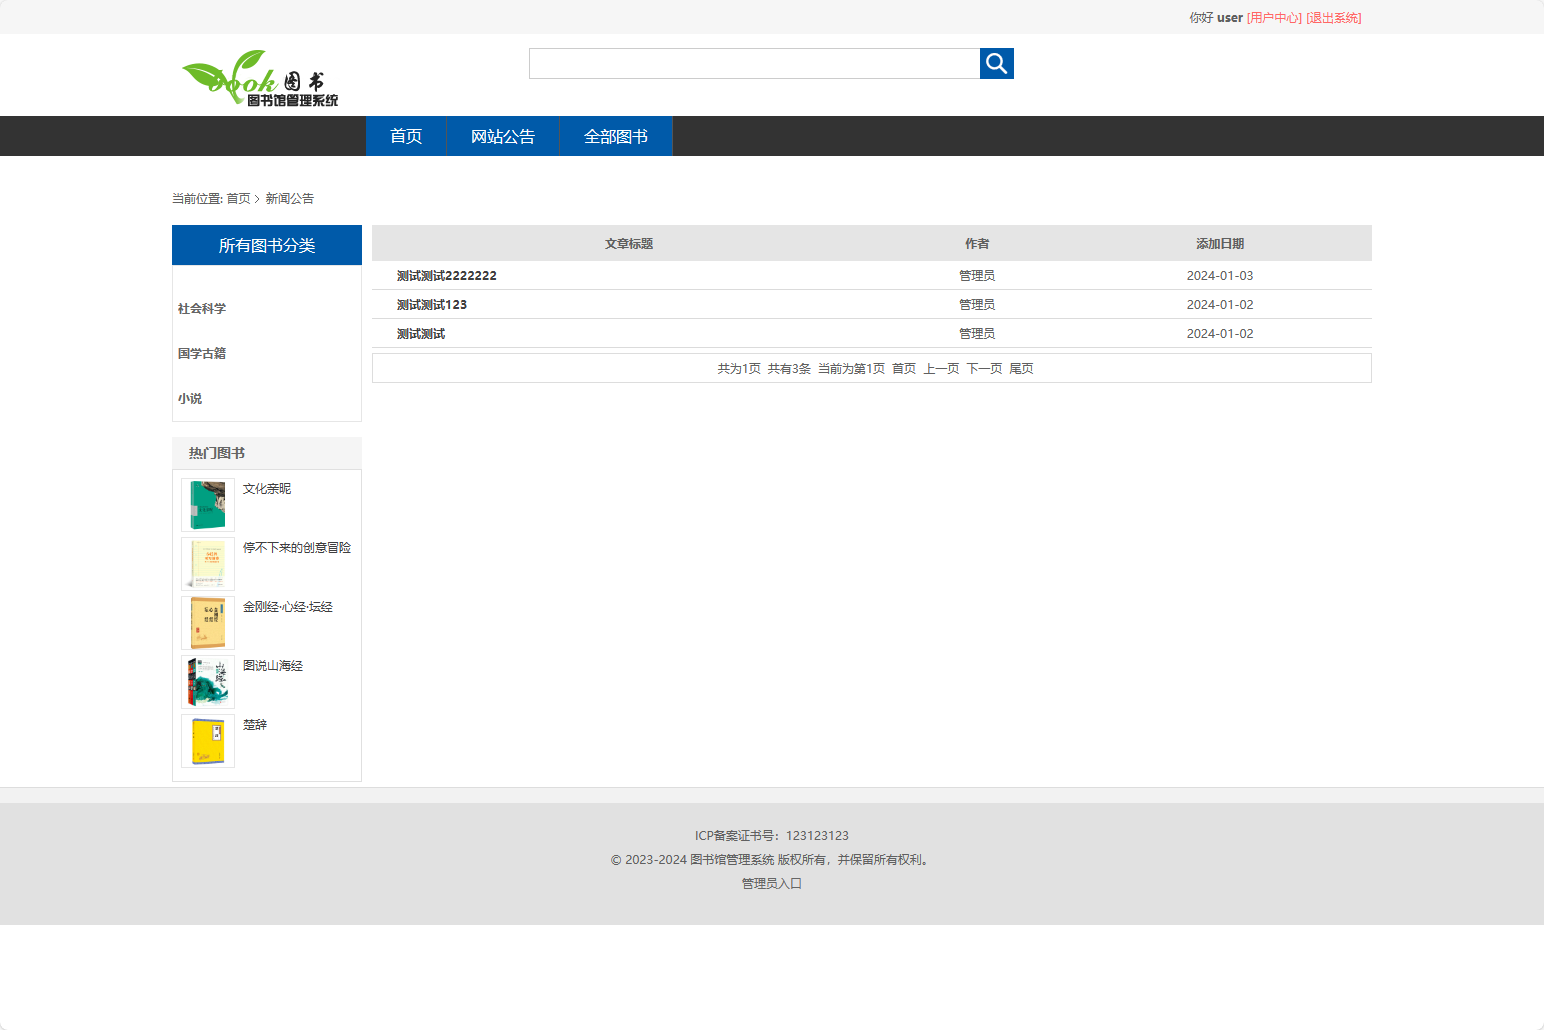Click the 管理员 author of 测试测试2222222
Viewport: 1544px width, 1030px height.
(977, 276)
